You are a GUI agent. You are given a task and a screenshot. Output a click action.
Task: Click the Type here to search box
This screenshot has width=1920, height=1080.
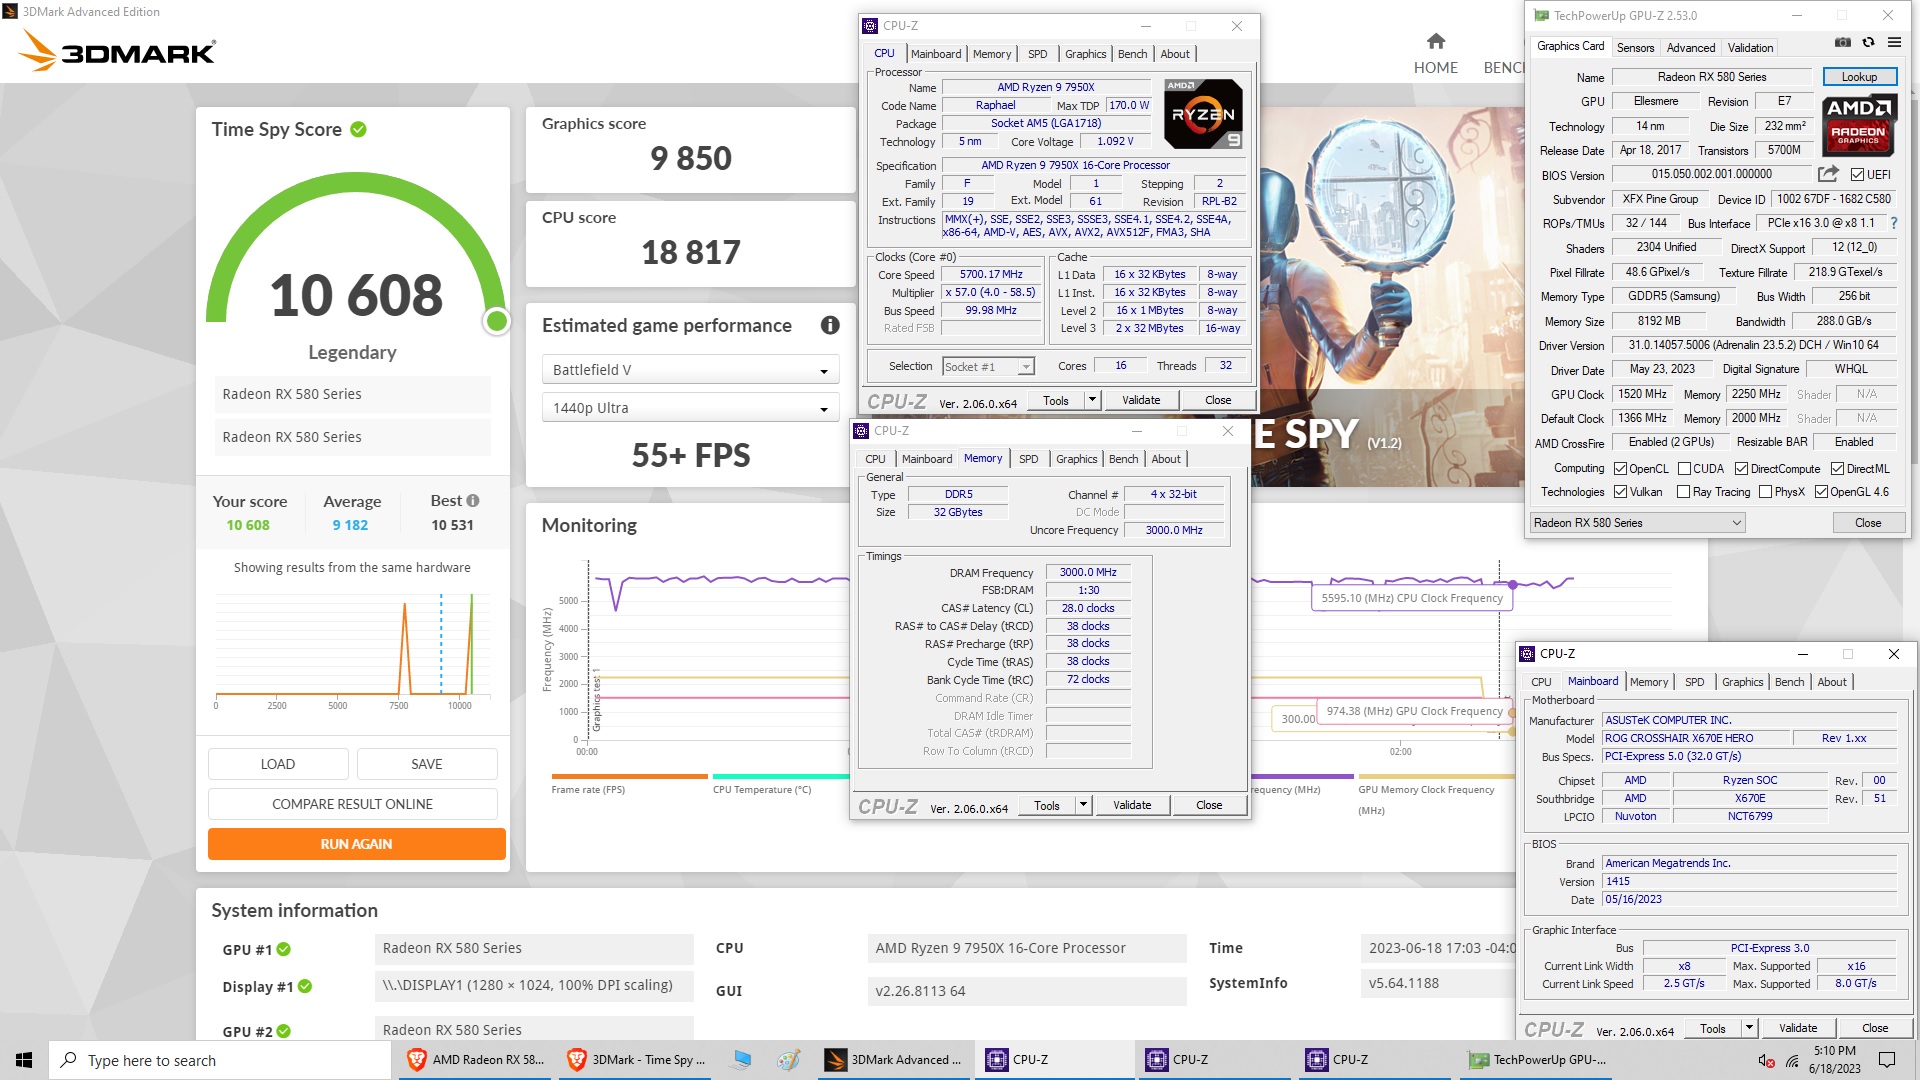(x=220, y=1060)
